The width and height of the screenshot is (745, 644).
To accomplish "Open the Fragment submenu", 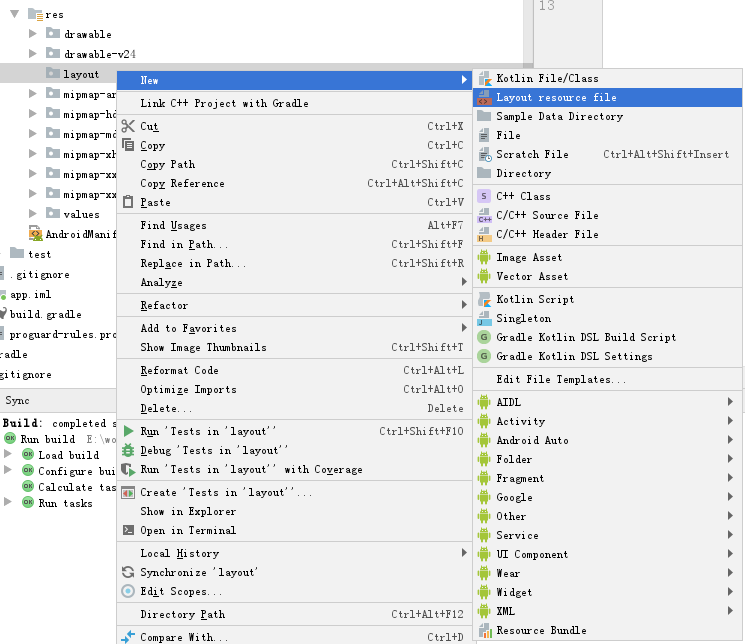I will pos(608,478).
